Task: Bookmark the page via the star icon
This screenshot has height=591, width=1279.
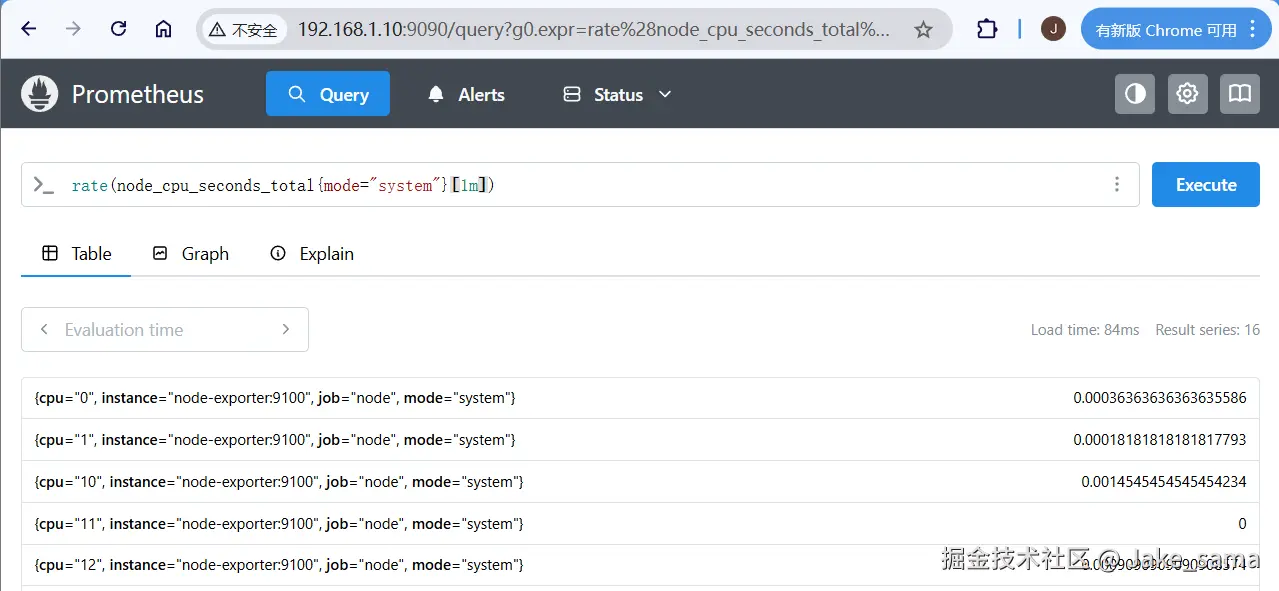Action: click(923, 29)
